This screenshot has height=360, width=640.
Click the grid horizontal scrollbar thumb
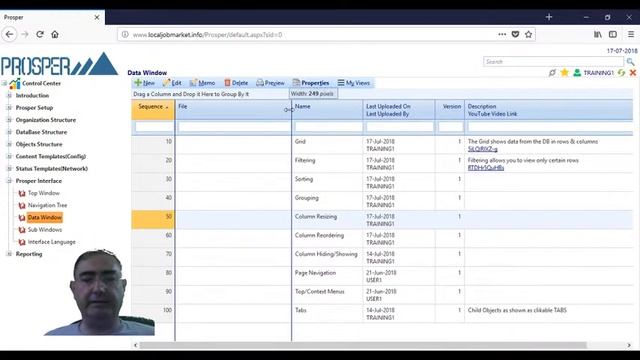coord(363,345)
